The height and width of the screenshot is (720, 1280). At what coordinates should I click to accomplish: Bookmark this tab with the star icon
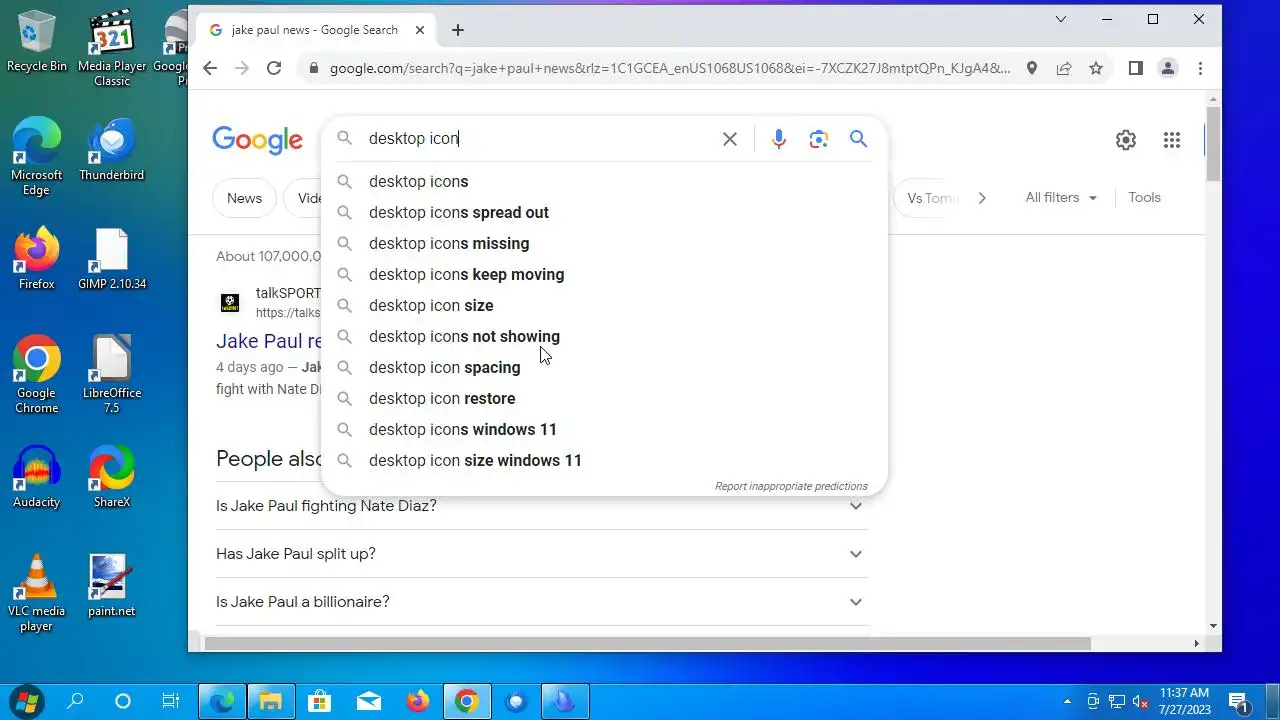coord(1096,68)
